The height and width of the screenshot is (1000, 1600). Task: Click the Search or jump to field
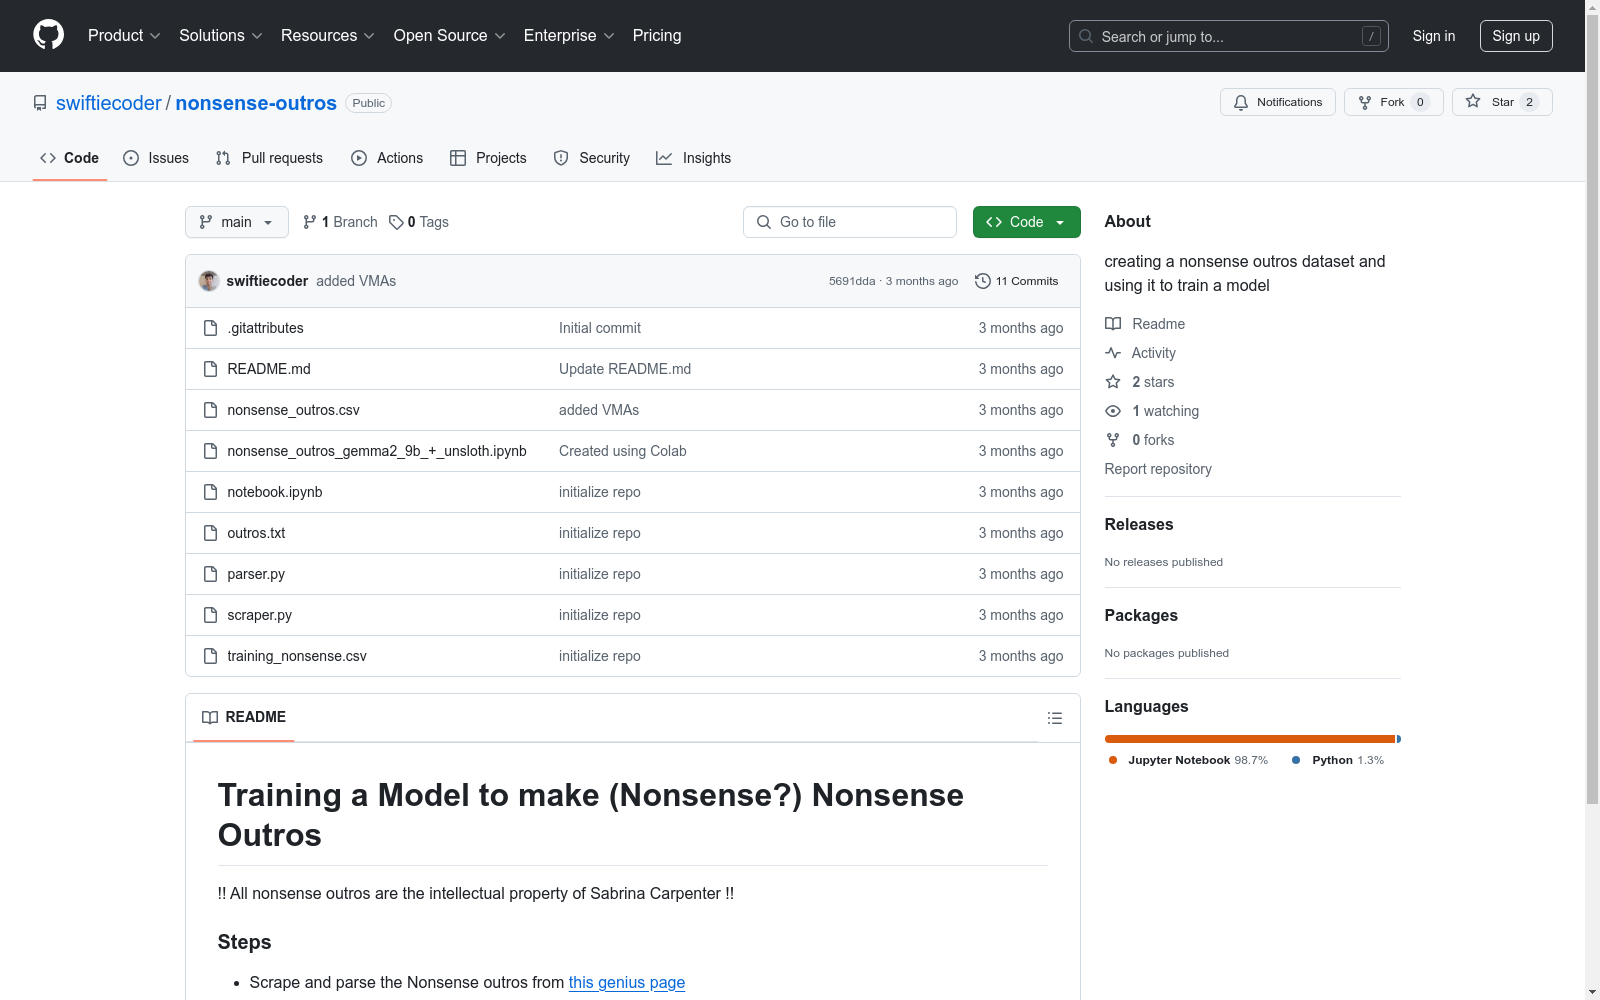(x=1229, y=36)
